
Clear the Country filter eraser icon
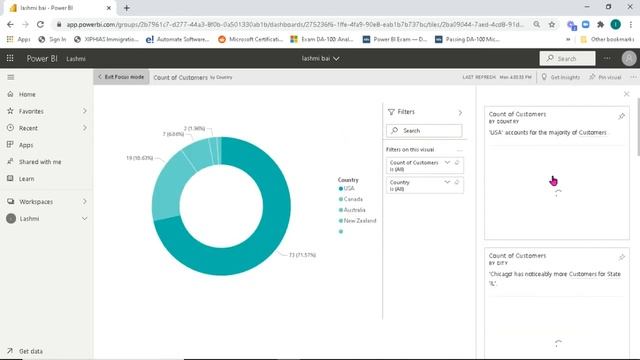coord(457,182)
